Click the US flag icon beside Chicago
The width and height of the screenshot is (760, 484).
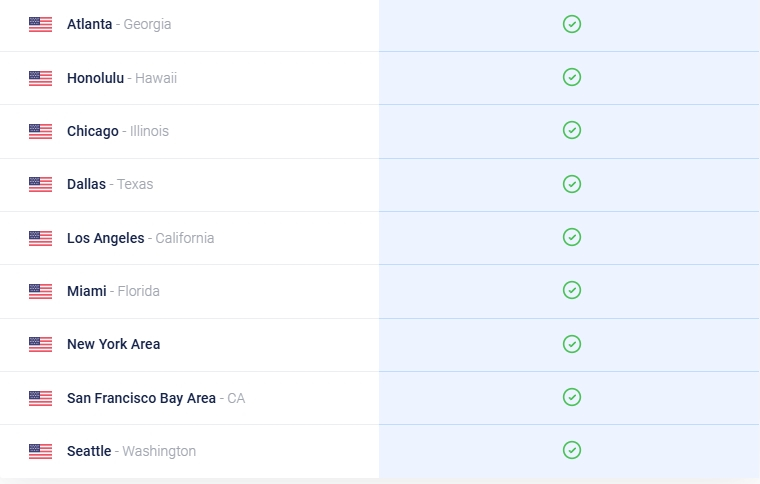[40, 131]
